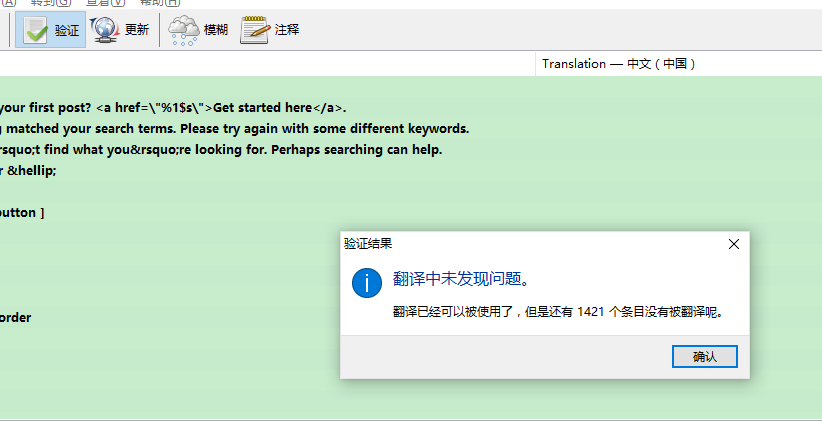Click the 验证 (Validate) checkmark icon
This screenshot has height=421, width=822.
37,30
